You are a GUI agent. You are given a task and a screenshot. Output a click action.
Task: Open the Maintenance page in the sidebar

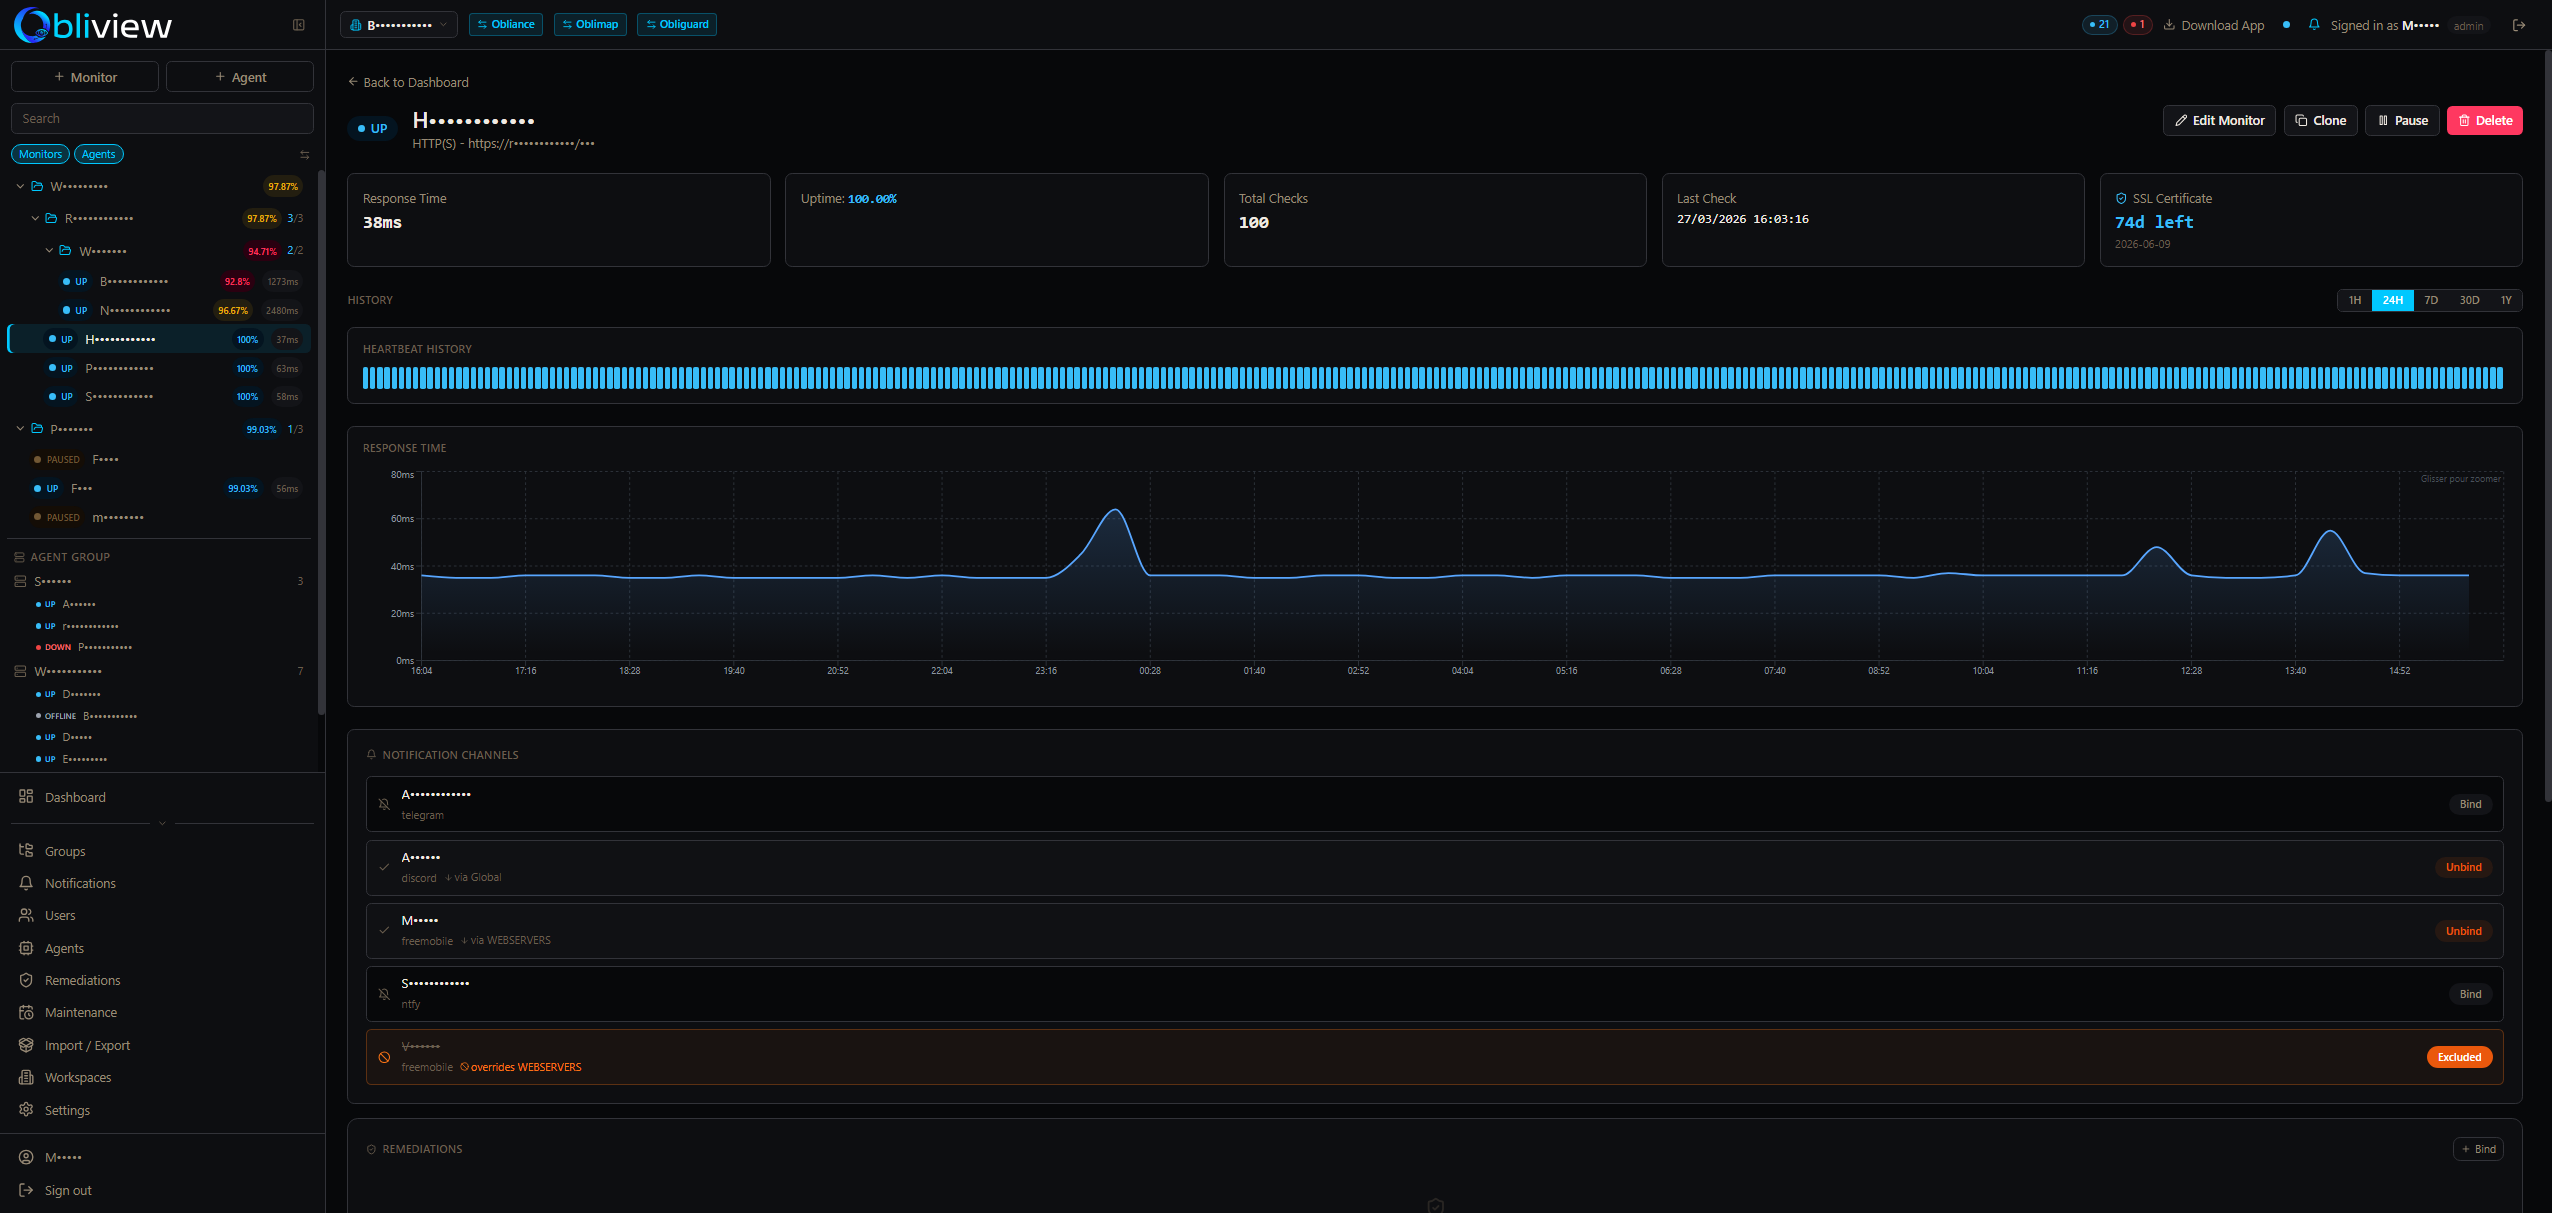80,1012
